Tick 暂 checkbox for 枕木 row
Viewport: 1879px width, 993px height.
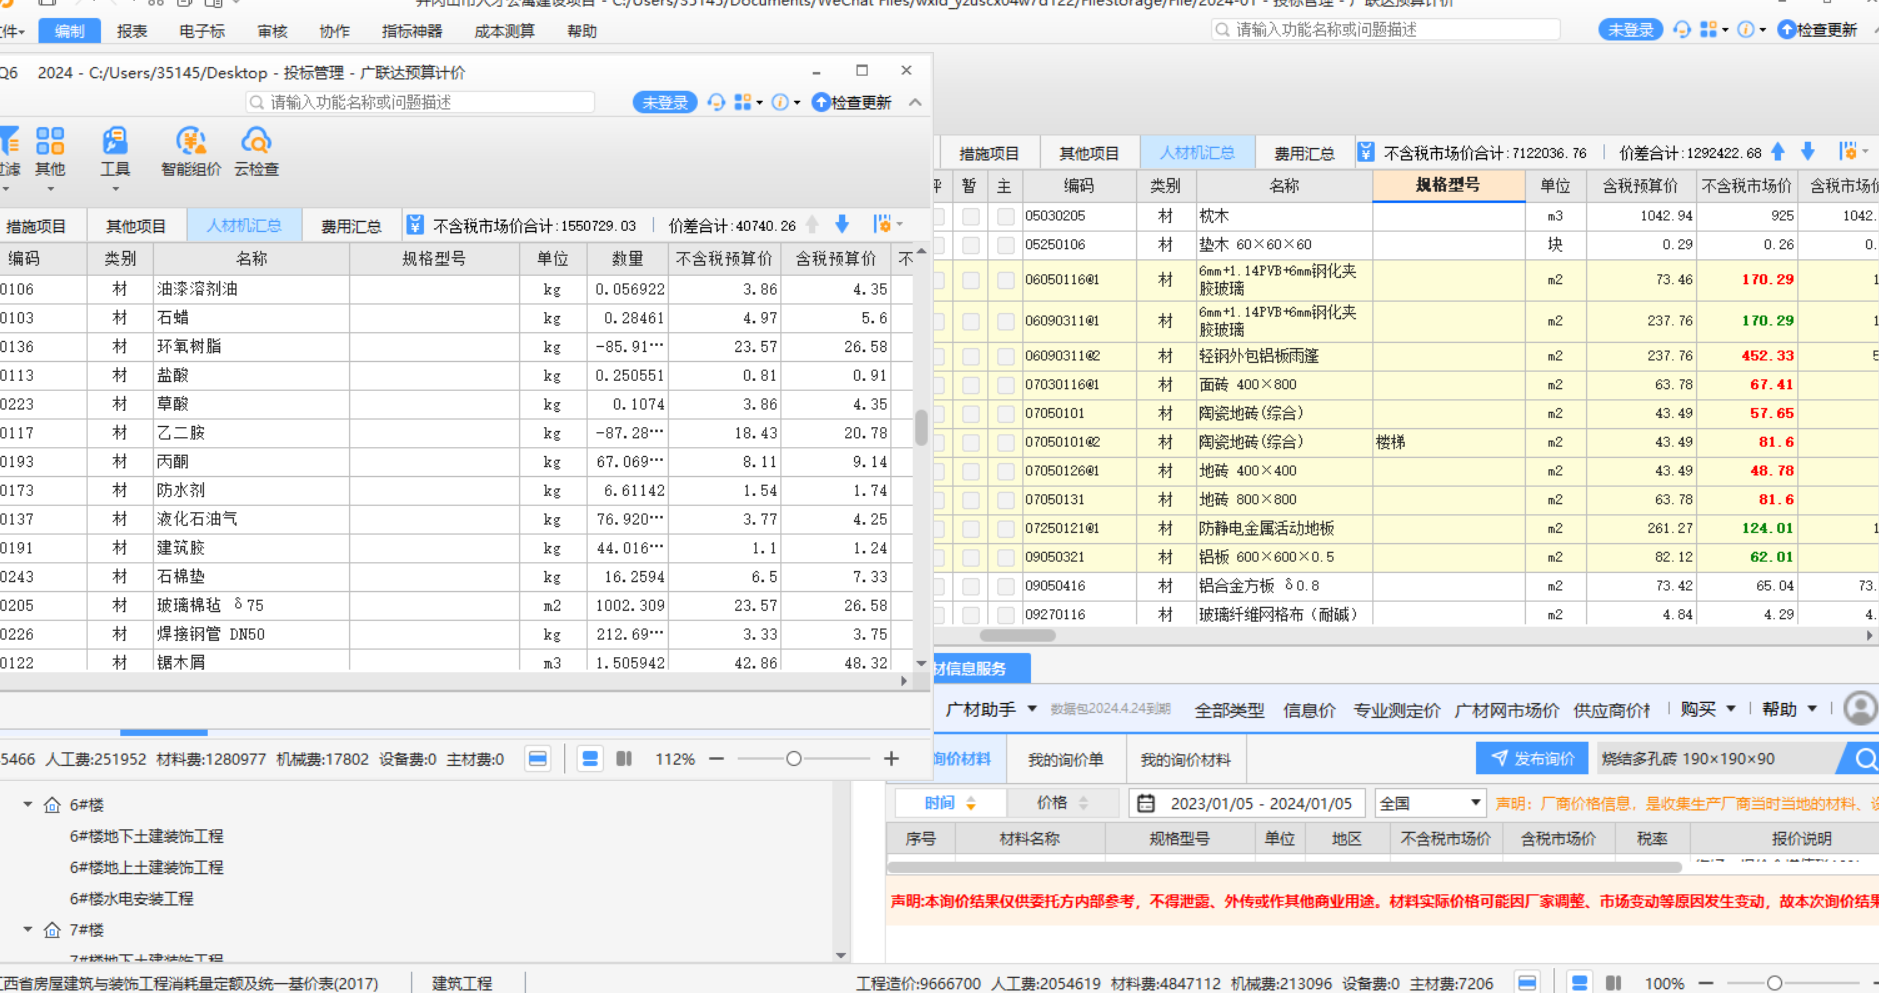pyautogui.click(x=971, y=216)
